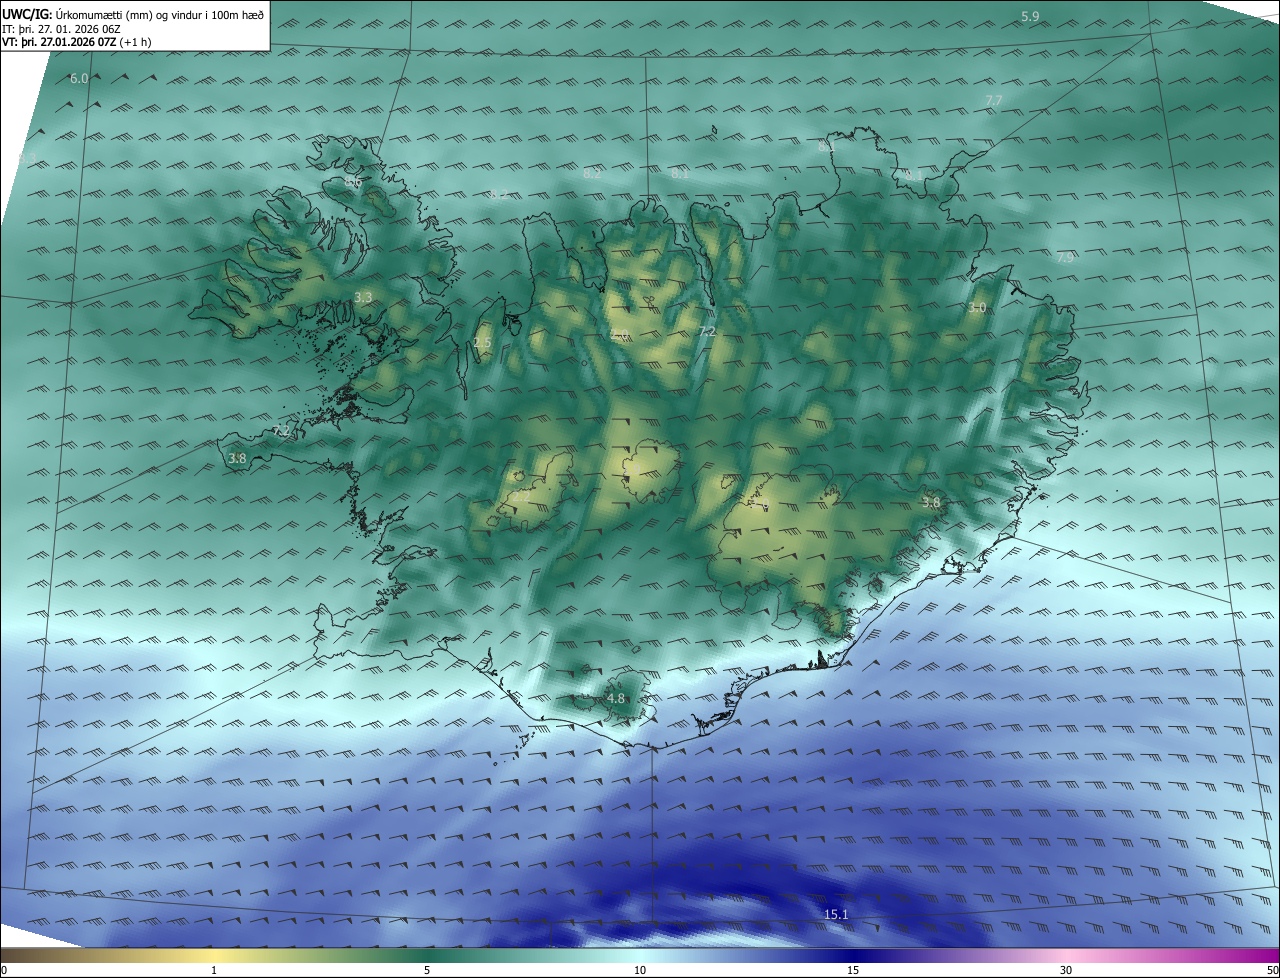
Task: Click the 'VT: þri. 27.01.2026 07Z (+1 h)' line
Action: click(77, 42)
